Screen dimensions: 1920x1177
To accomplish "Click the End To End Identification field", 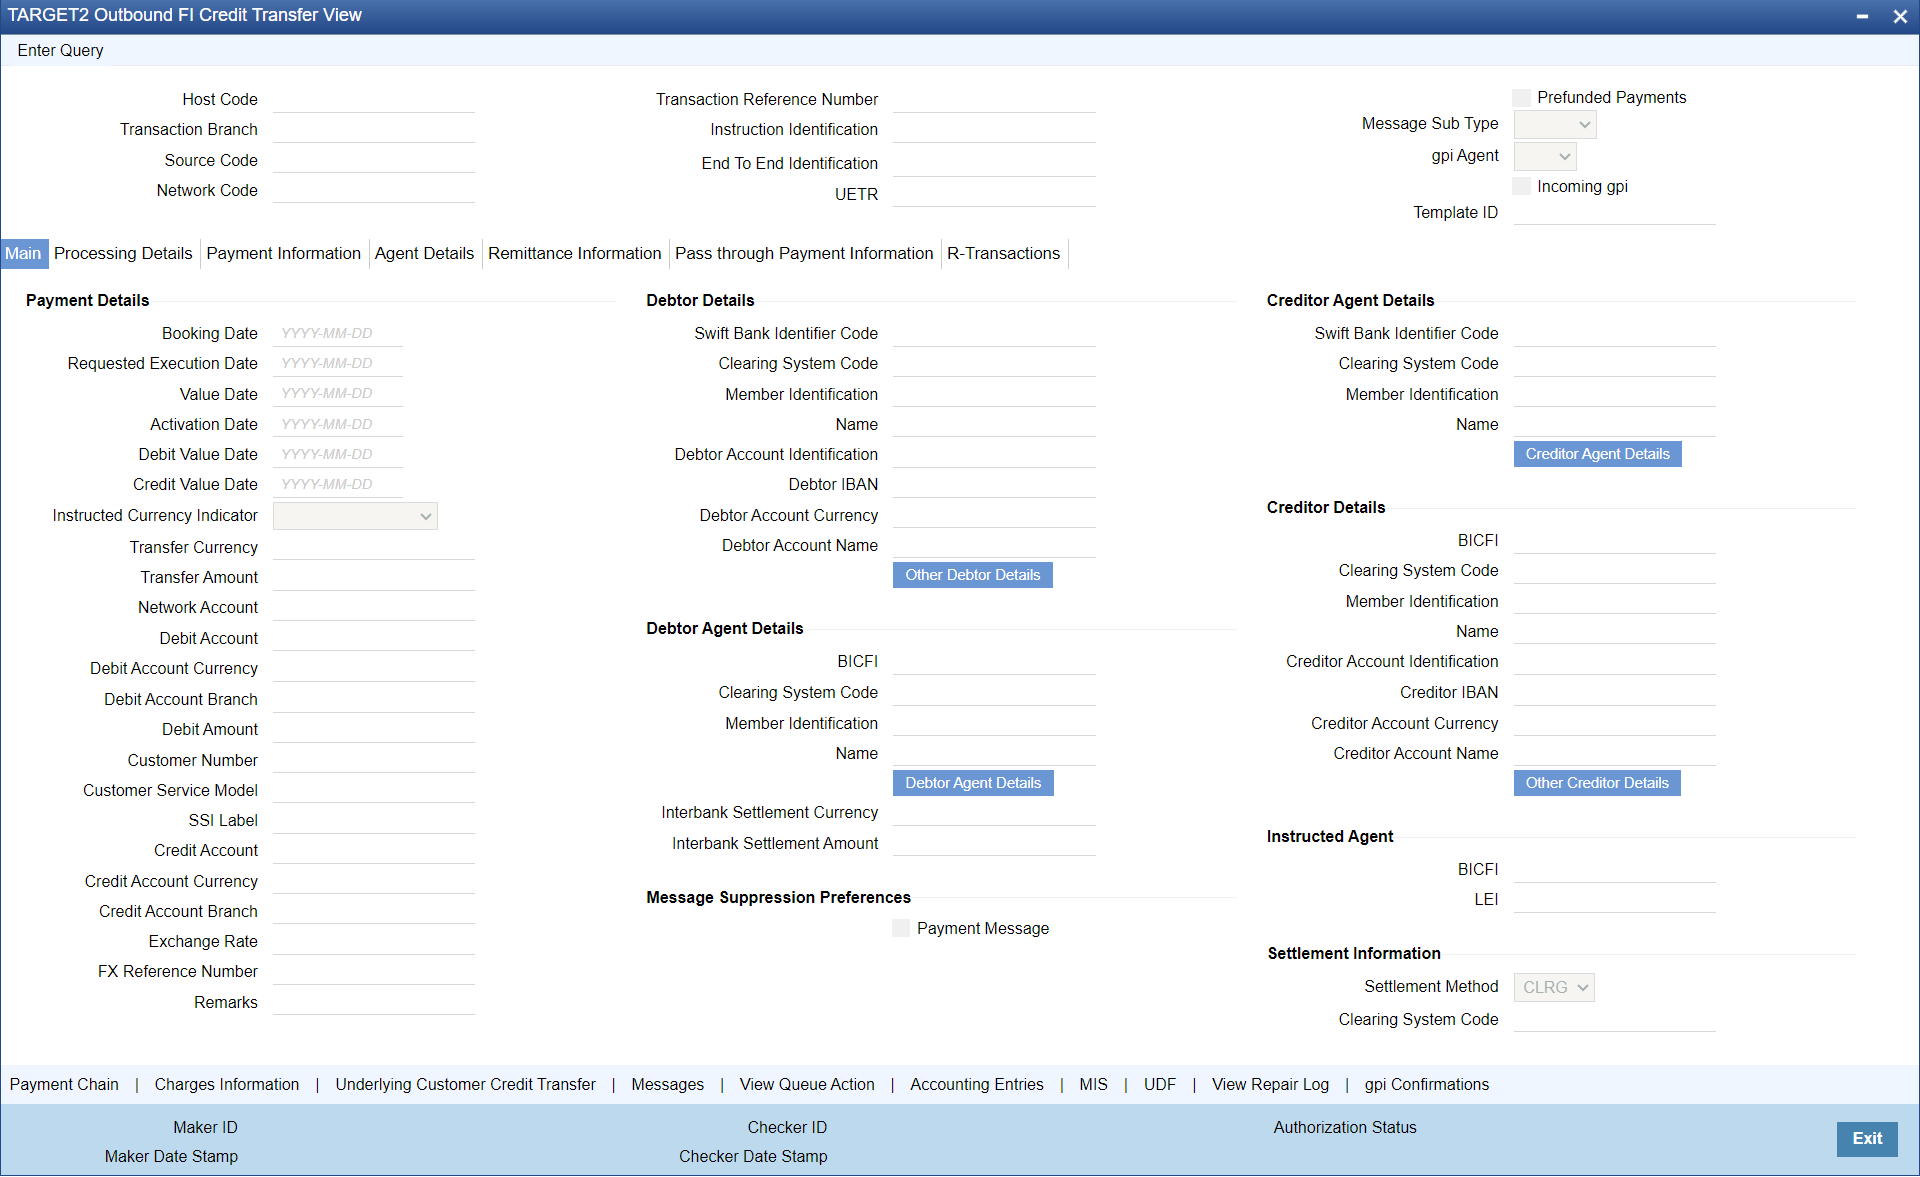I will click(994, 164).
